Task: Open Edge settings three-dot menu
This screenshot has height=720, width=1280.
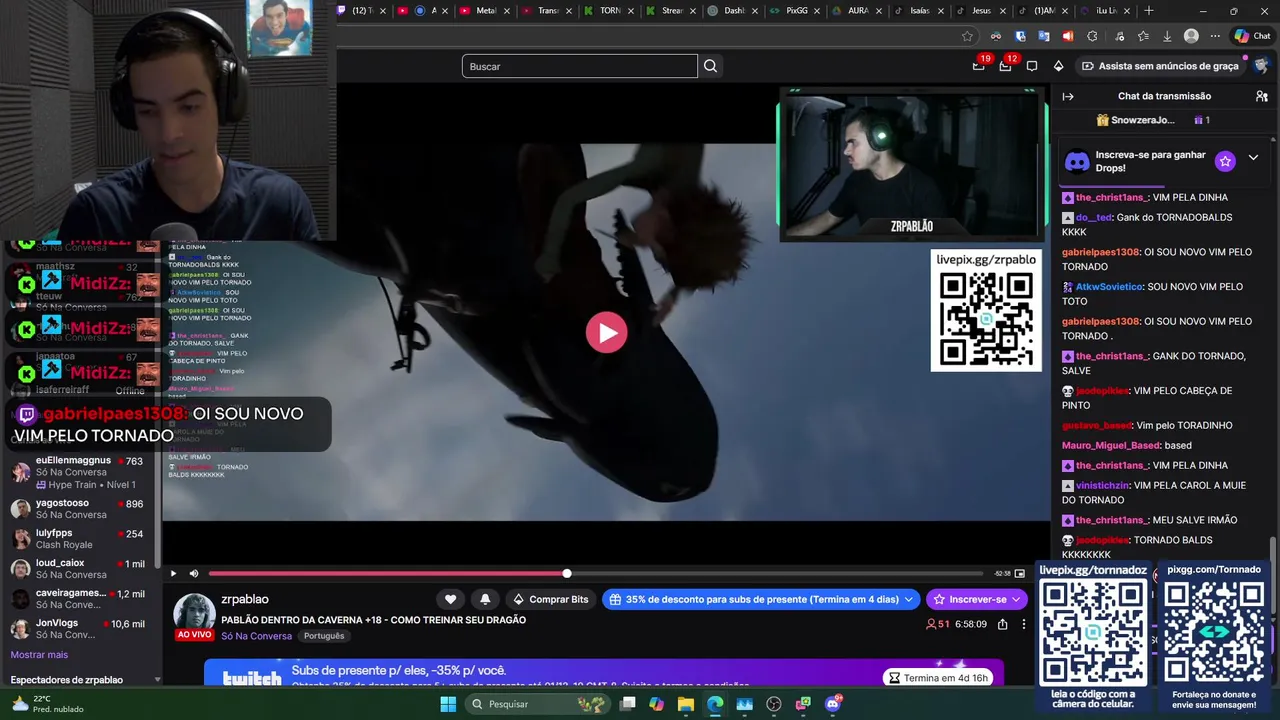Action: pyautogui.click(x=1215, y=36)
